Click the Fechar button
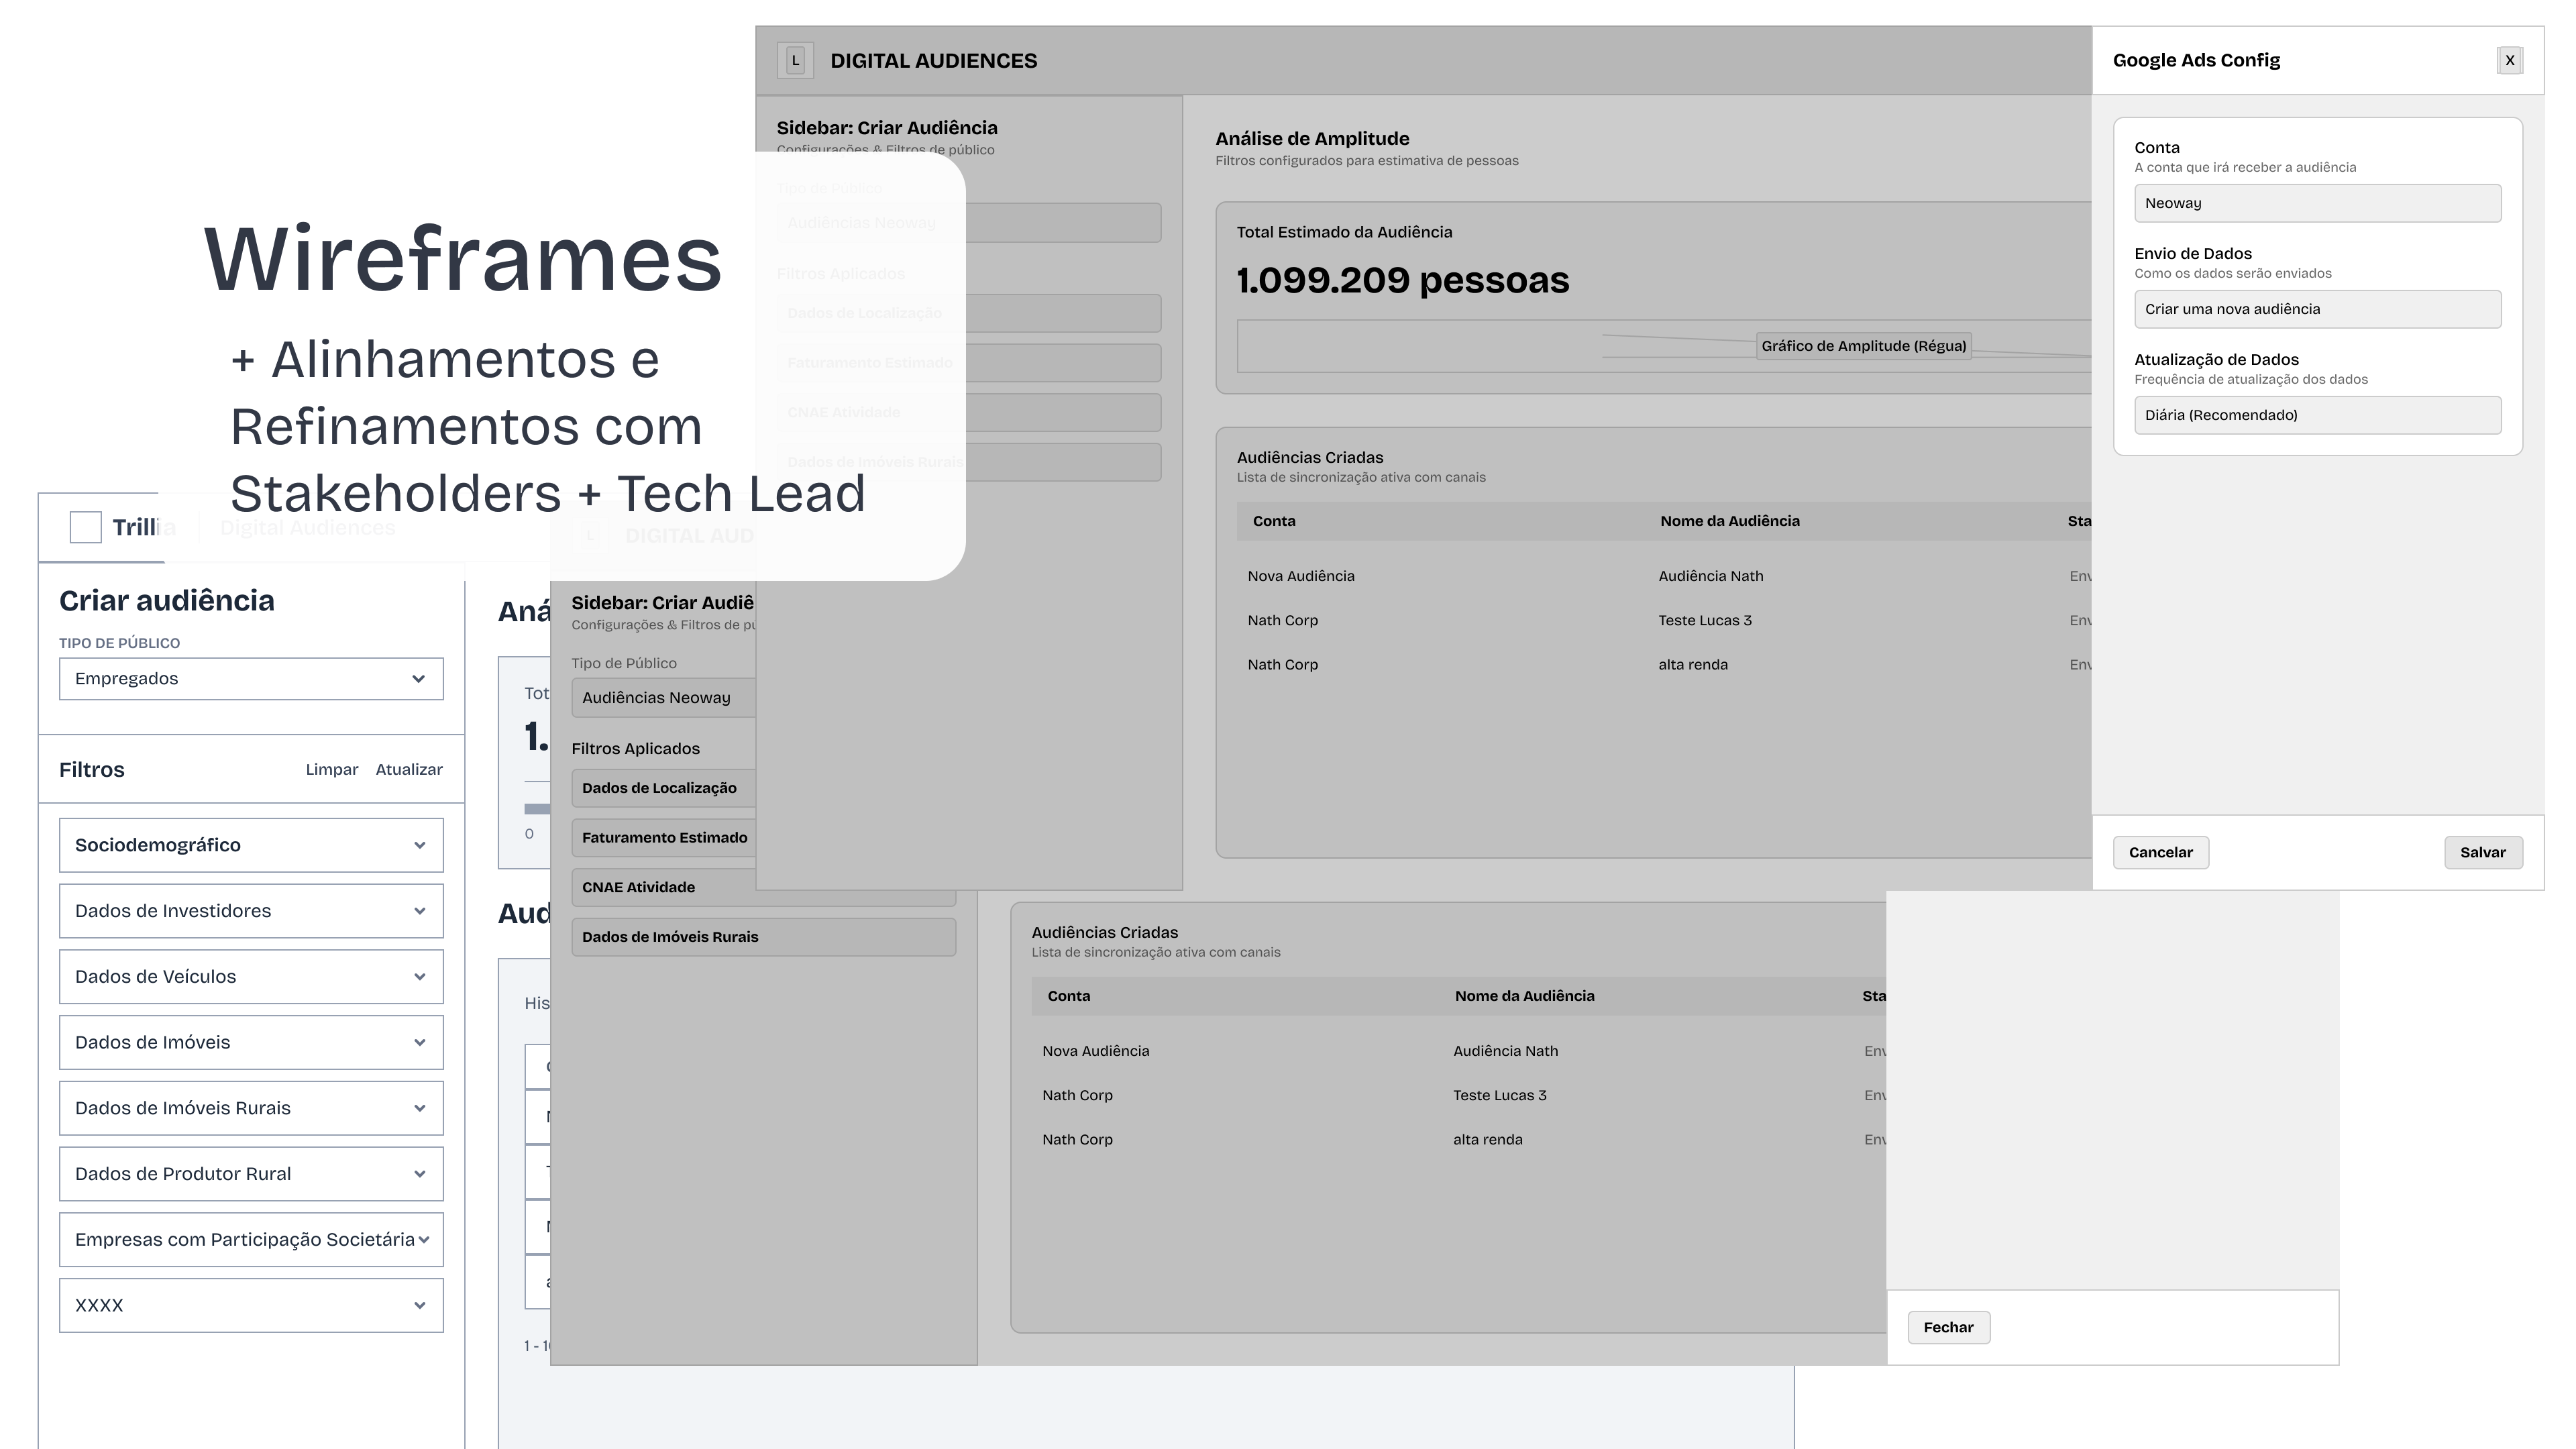 pyautogui.click(x=1949, y=1327)
